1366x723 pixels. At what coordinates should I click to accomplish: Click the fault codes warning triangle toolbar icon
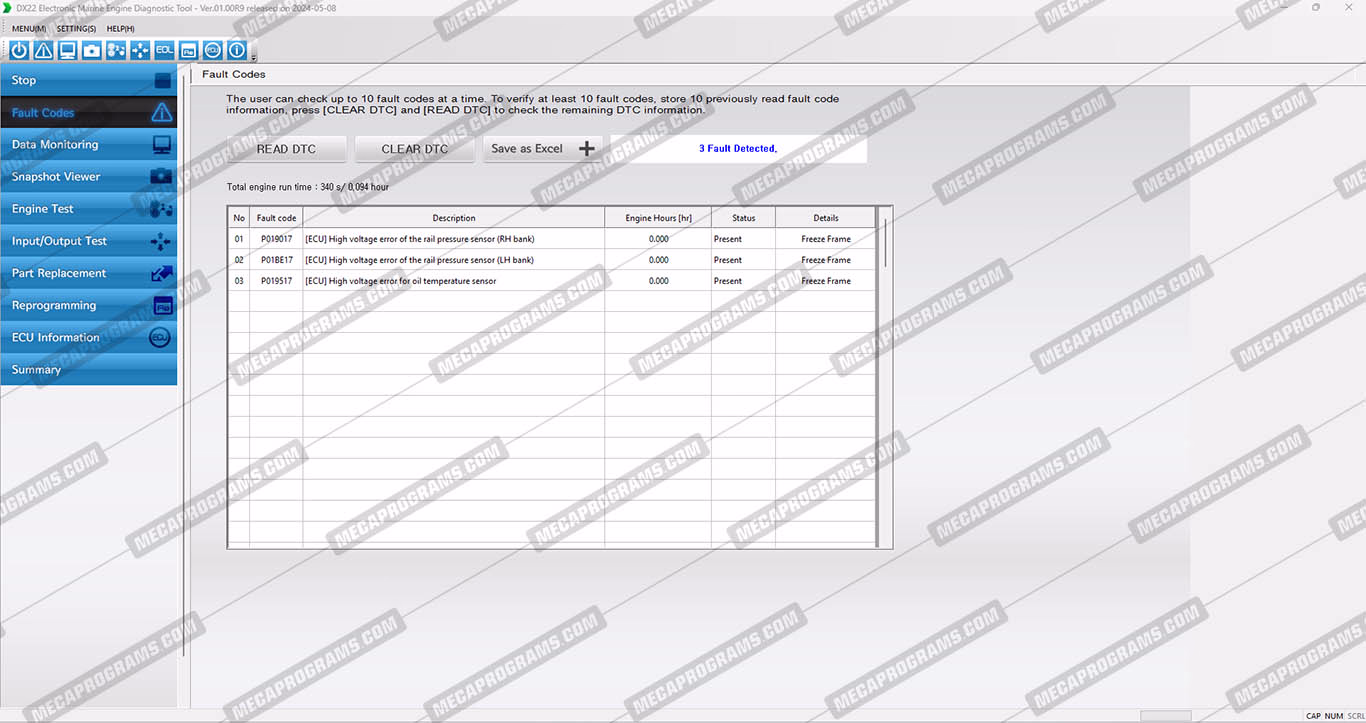tap(43, 50)
